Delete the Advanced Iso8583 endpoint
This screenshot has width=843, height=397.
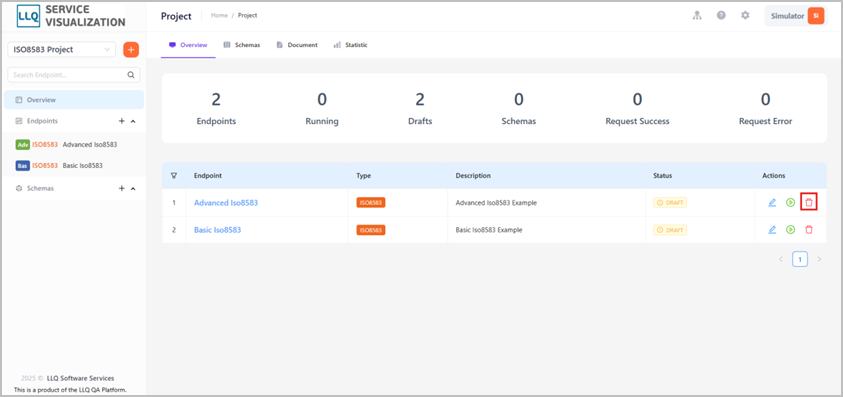pyautogui.click(x=809, y=203)
